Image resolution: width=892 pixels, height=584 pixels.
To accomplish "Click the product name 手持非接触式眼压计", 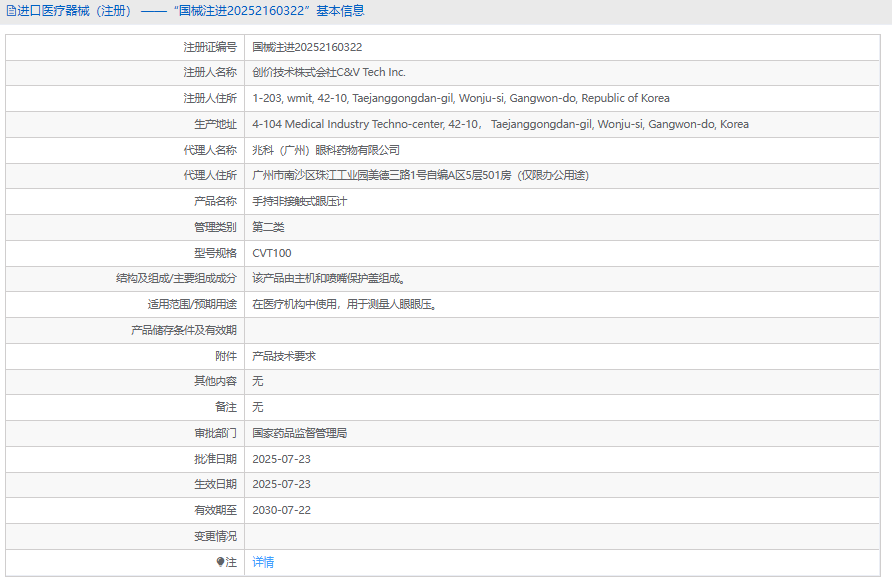I will (299, 202).
